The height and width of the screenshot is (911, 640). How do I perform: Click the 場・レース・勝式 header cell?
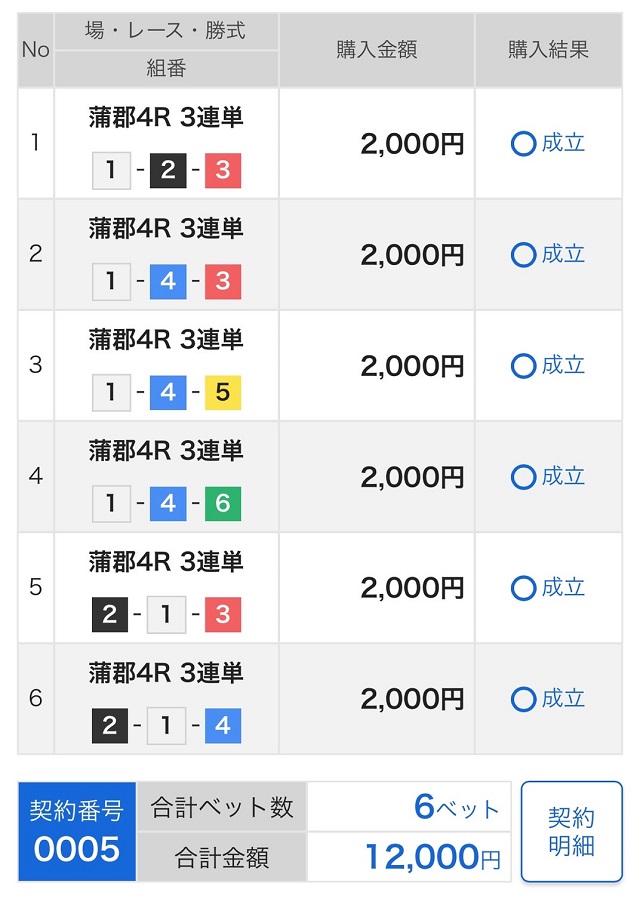click(x=166, y=31)
